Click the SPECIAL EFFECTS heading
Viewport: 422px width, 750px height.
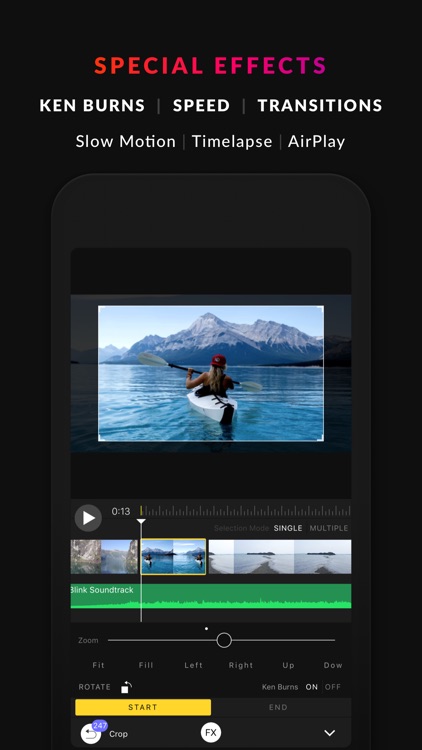210,66
